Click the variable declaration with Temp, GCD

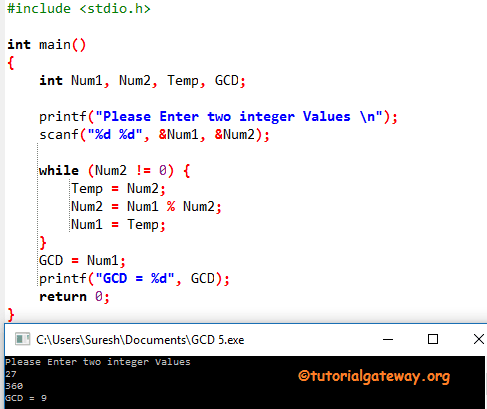(142, 81)
